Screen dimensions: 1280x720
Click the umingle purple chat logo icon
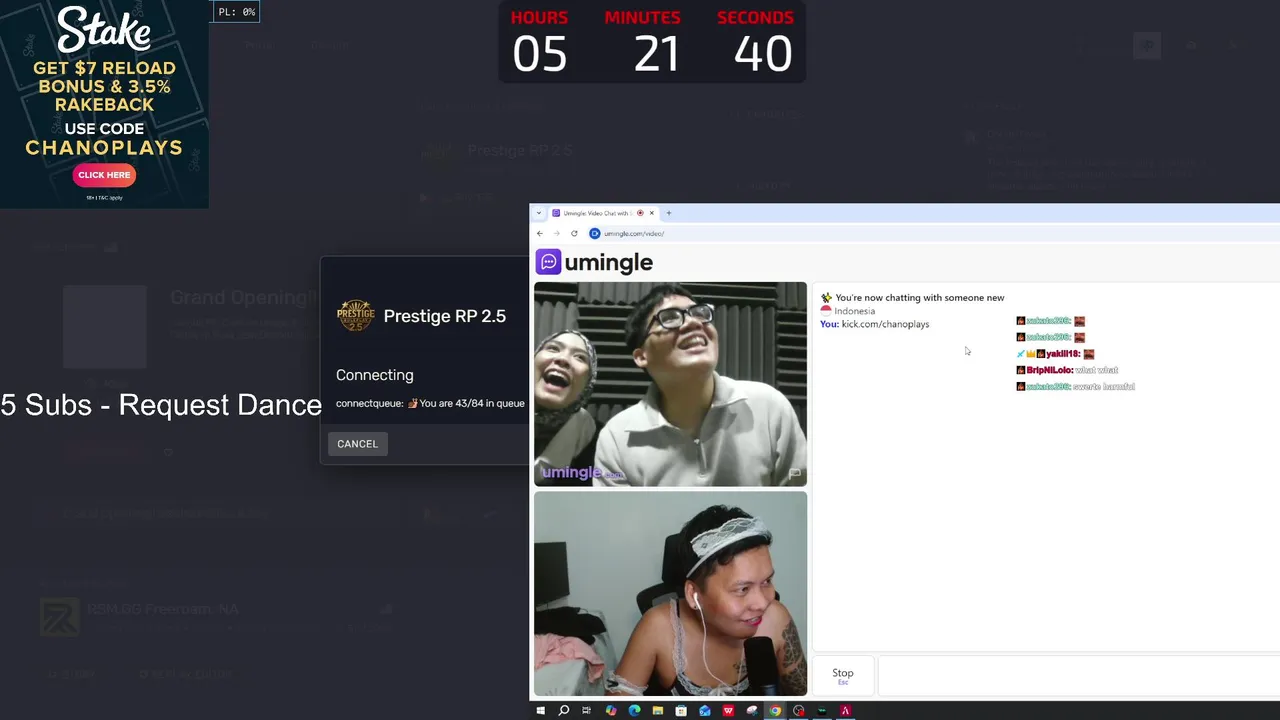coord(548,262)
